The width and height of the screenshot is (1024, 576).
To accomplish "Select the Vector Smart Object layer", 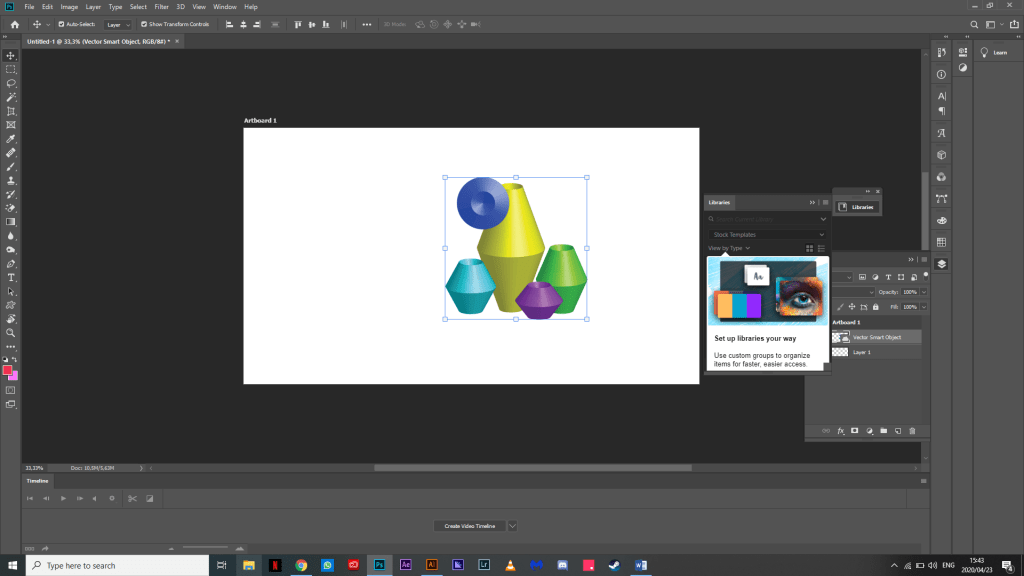I will pos(876,337).
